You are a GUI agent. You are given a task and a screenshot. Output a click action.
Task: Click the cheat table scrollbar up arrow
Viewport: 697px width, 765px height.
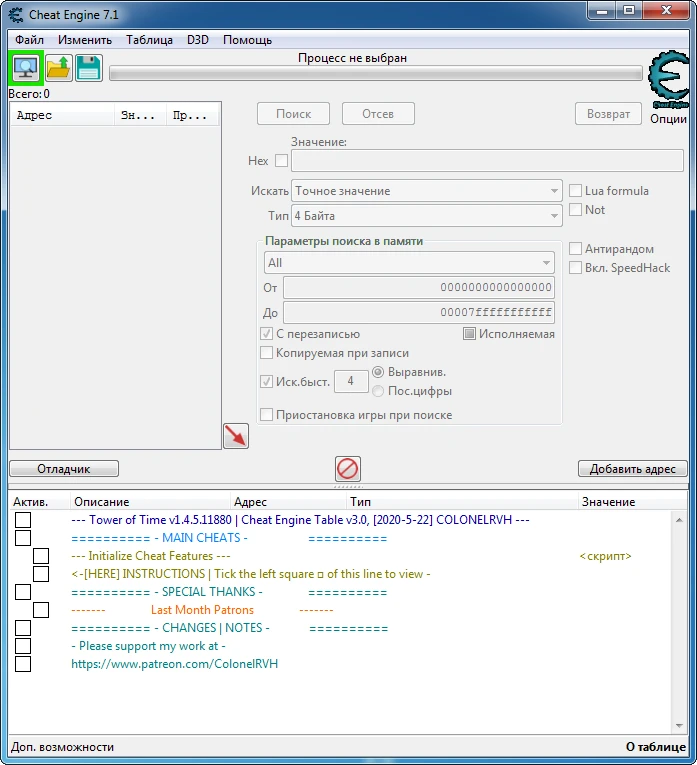coord(679,520)
